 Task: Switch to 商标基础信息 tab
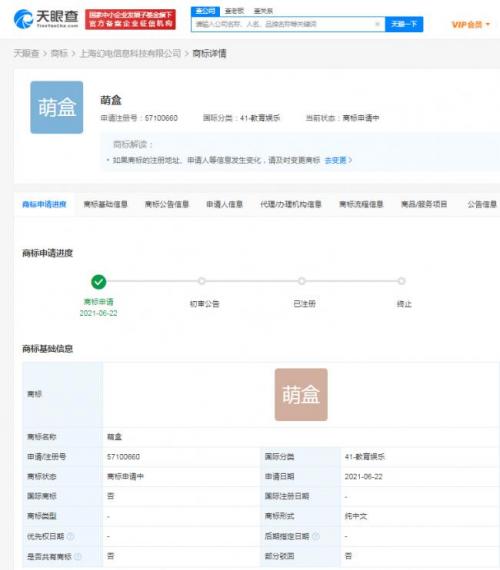(105, 204)
